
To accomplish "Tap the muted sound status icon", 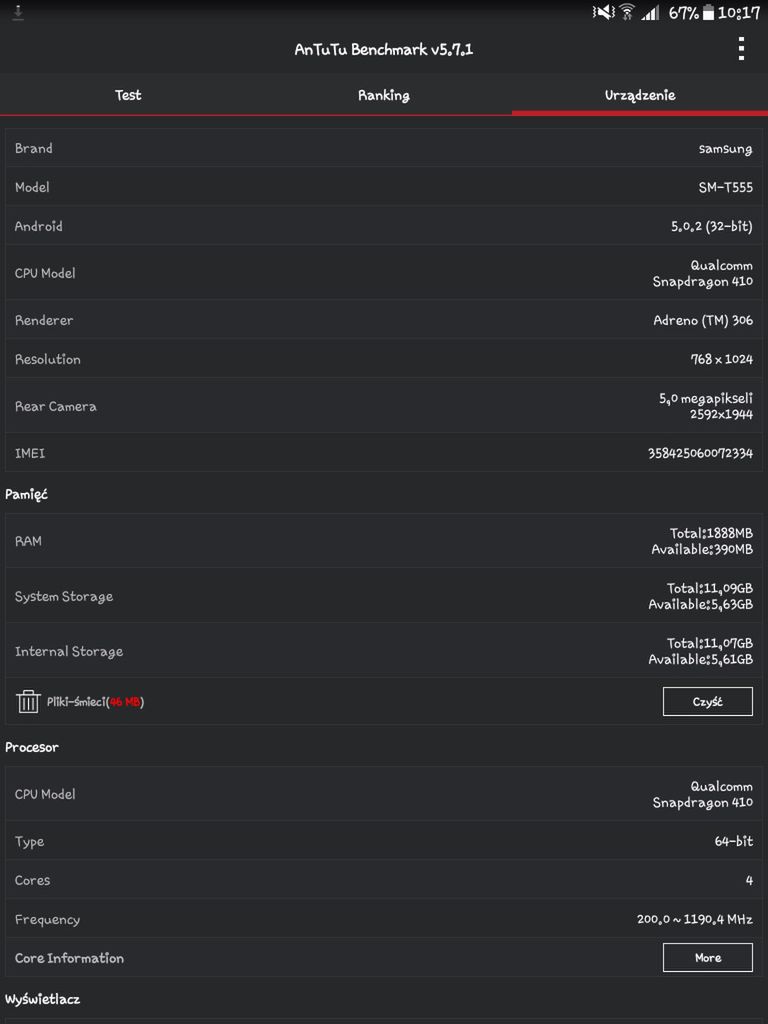I will pyautogui.click(x=602, y=12).
